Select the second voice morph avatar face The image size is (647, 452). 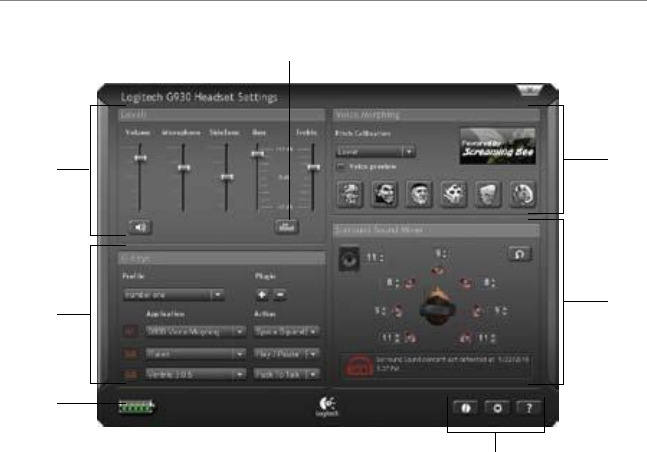[385, 194]
